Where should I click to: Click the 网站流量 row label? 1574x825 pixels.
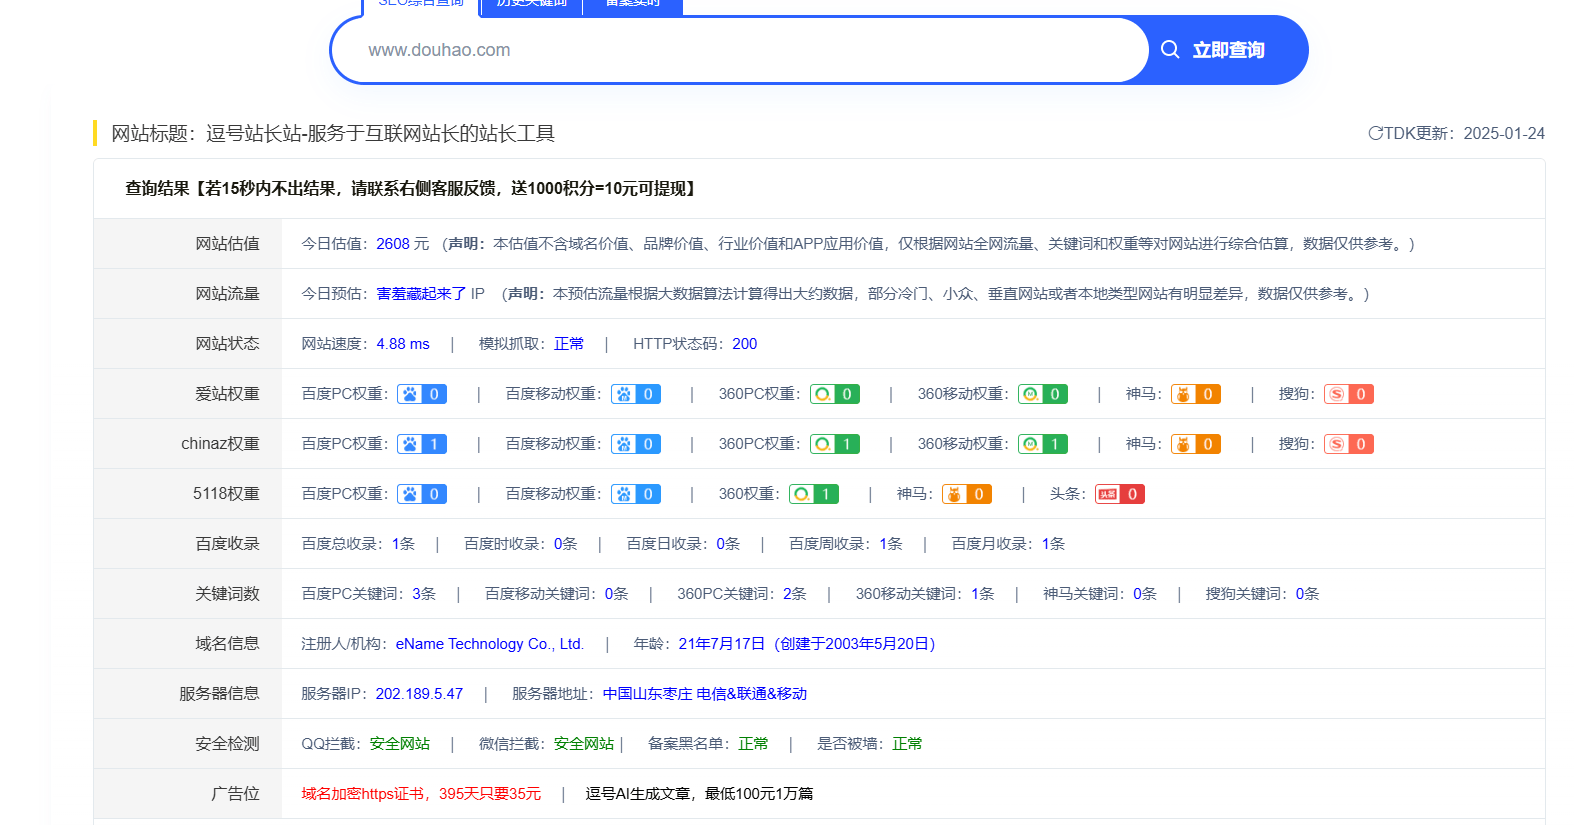pyautogui.click(x=227, y=294)
